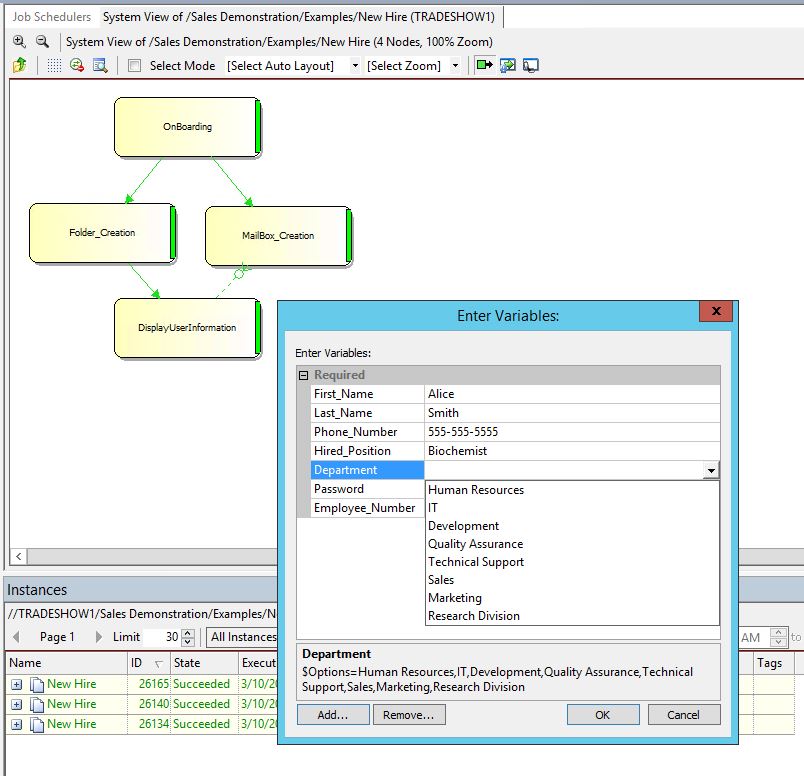
Task: Collapse the Required variables section
Action: pyautogui.click(x=304, y=375)
